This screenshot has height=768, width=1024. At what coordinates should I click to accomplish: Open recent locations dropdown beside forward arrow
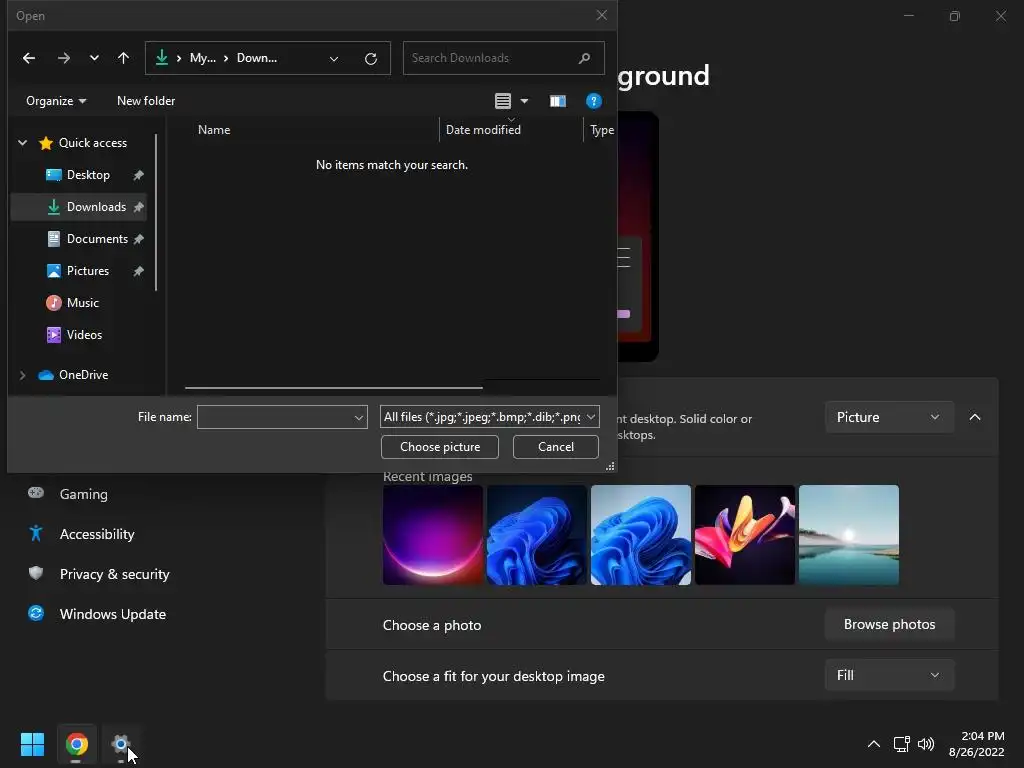[94, 58]
